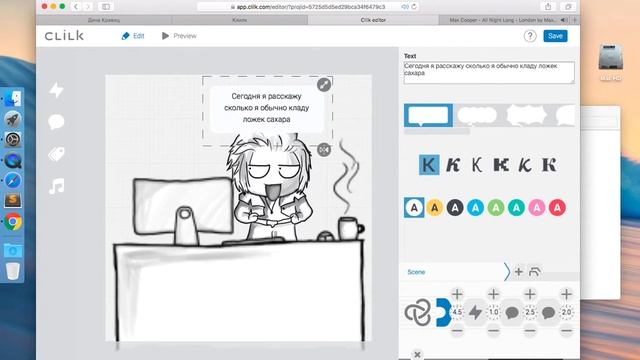Click the flip handle below the speech bubble

point(324,150)
